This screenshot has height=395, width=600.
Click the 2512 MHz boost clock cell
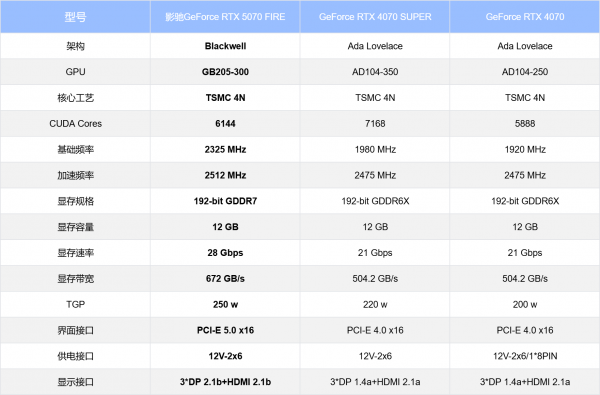pos(225,175)
